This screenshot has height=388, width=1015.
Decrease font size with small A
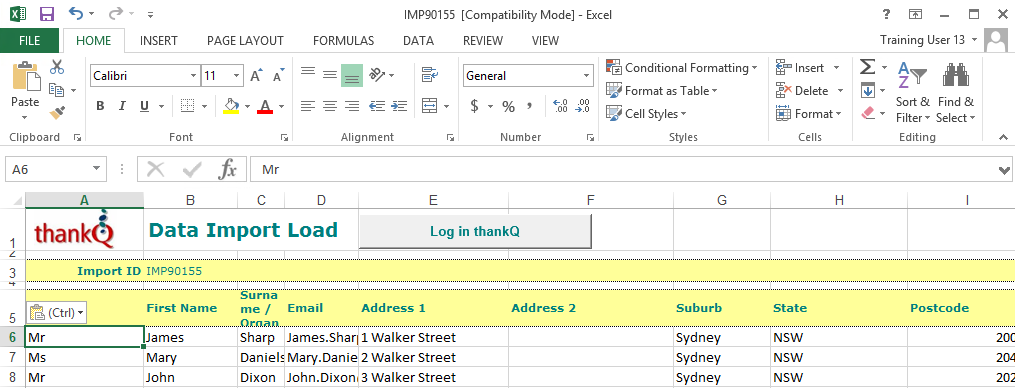[x=279, y=76]
